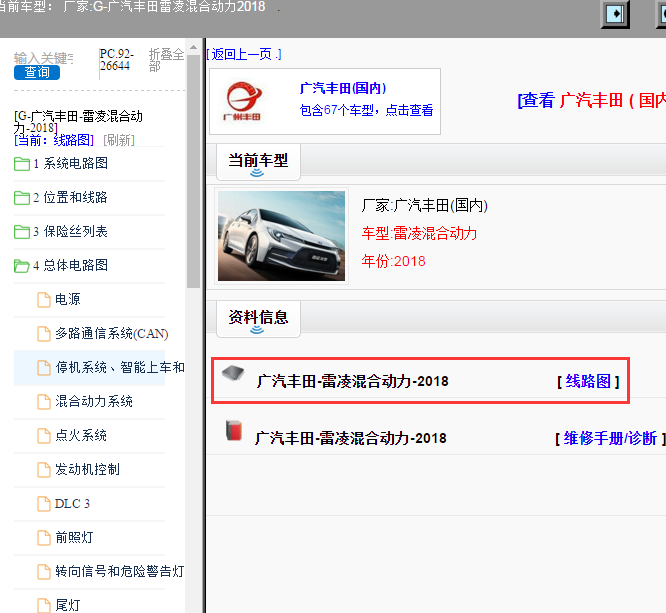This screenshot has width=666, height=613.
Task: Click the 车型:雷凌混合动力 red text
Action: (419, 233)
